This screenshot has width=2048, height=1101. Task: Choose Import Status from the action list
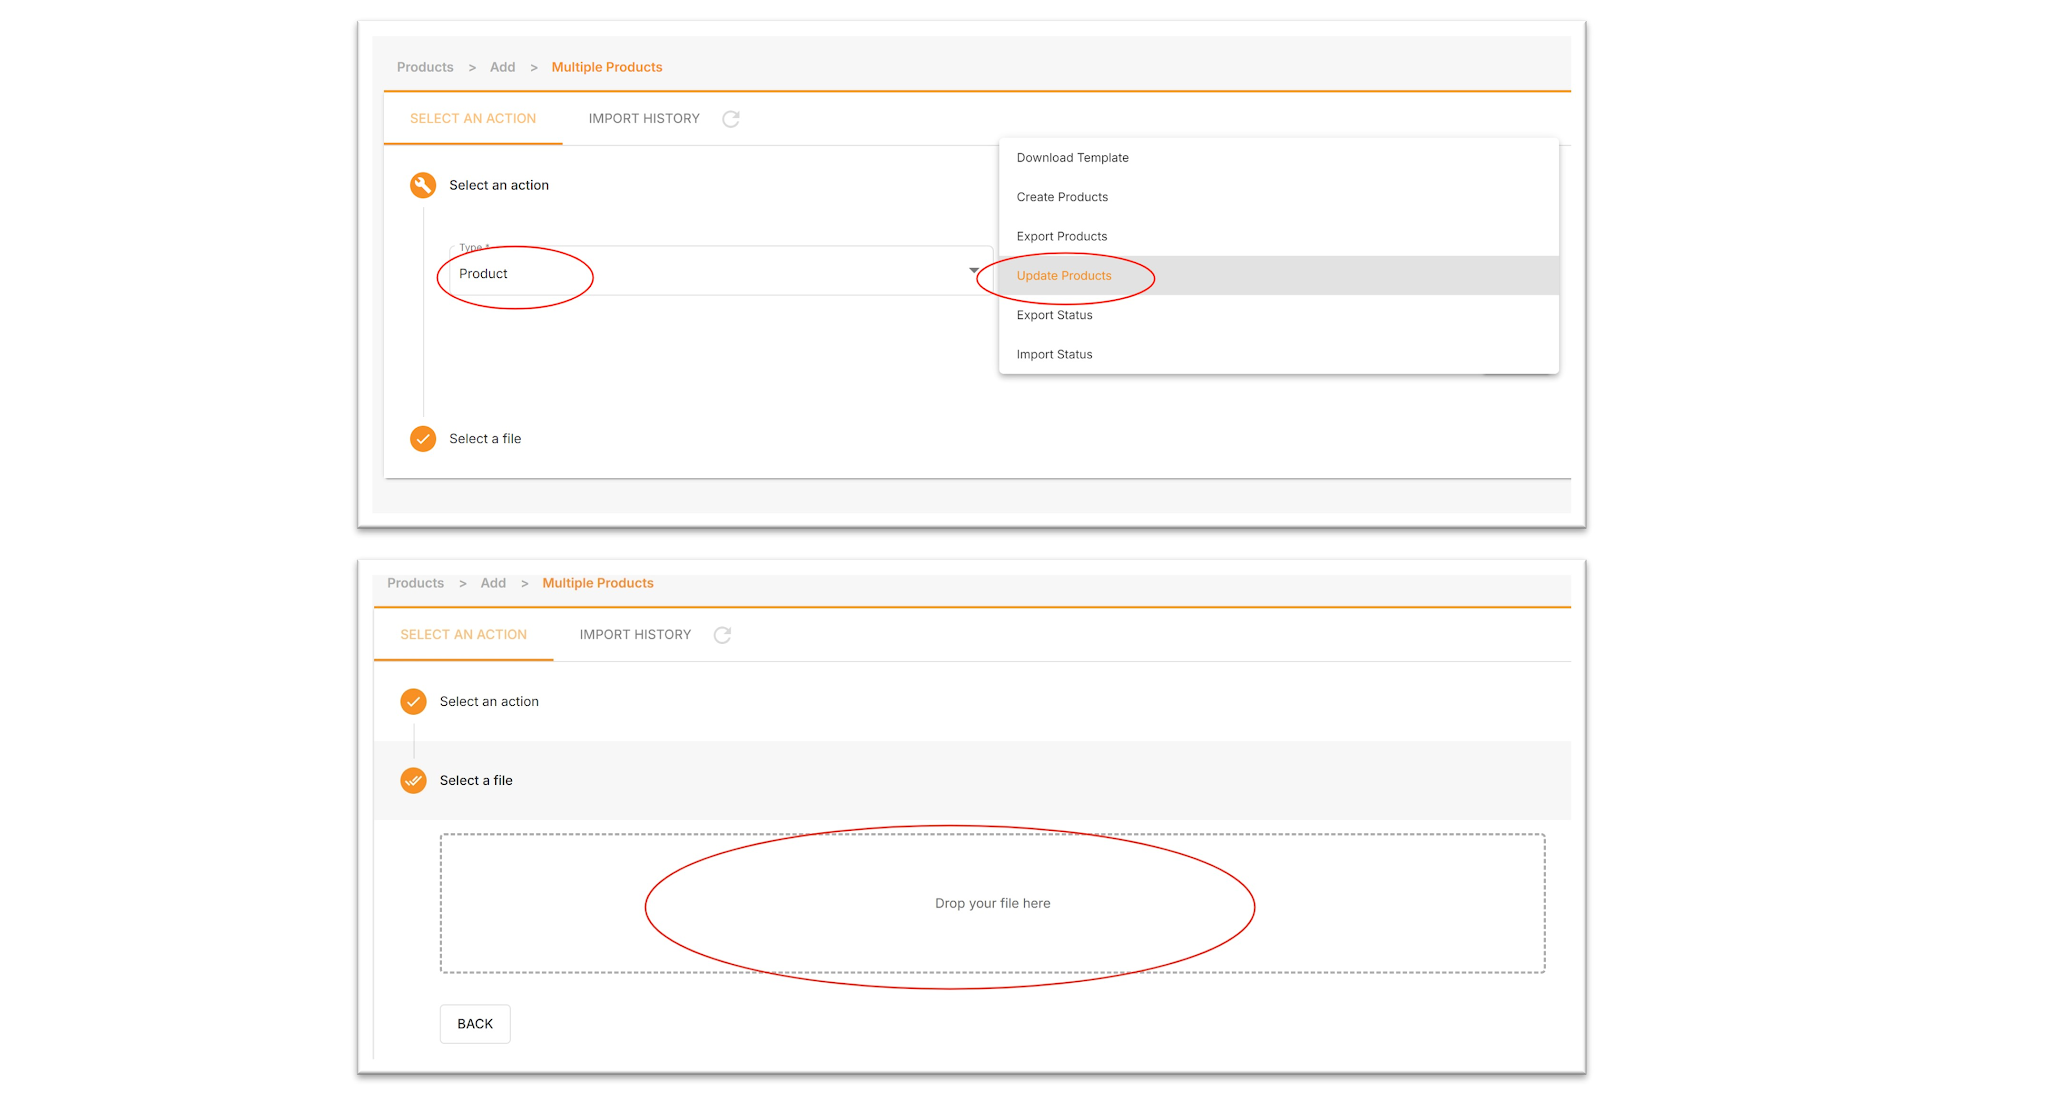(x=1278, y=354)
